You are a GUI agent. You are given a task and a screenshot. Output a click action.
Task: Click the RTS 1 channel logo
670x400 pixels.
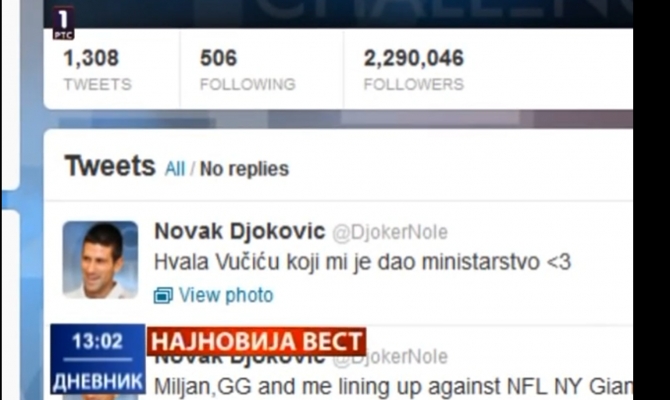63,24
